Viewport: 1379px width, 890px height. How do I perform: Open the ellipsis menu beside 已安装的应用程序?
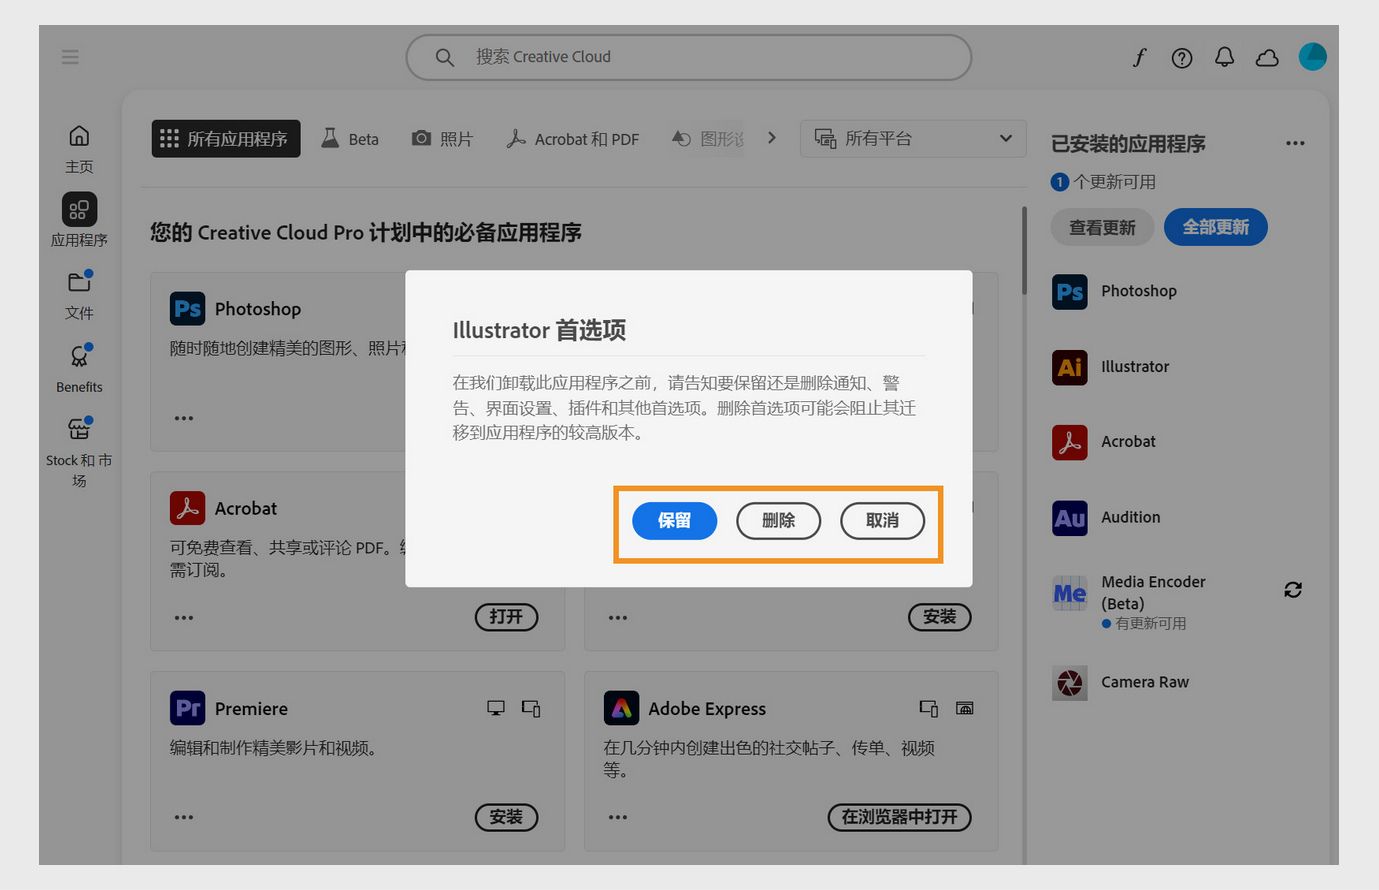(x=1295, y=143)
